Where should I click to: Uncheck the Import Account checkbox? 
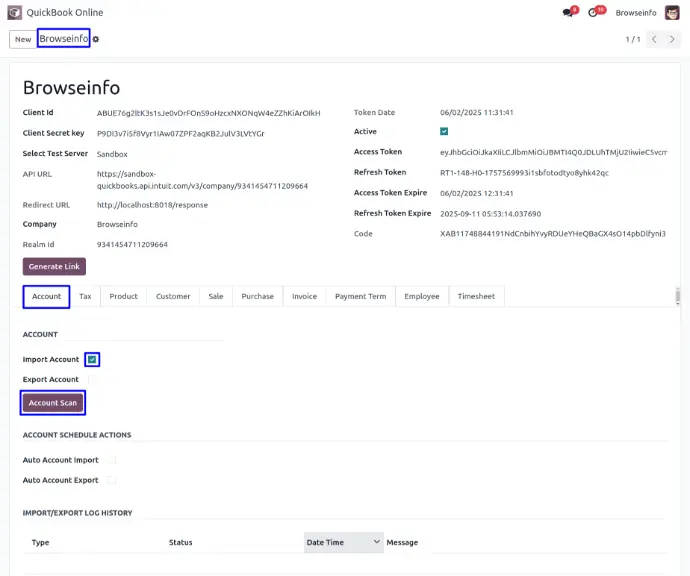[92, 360]
